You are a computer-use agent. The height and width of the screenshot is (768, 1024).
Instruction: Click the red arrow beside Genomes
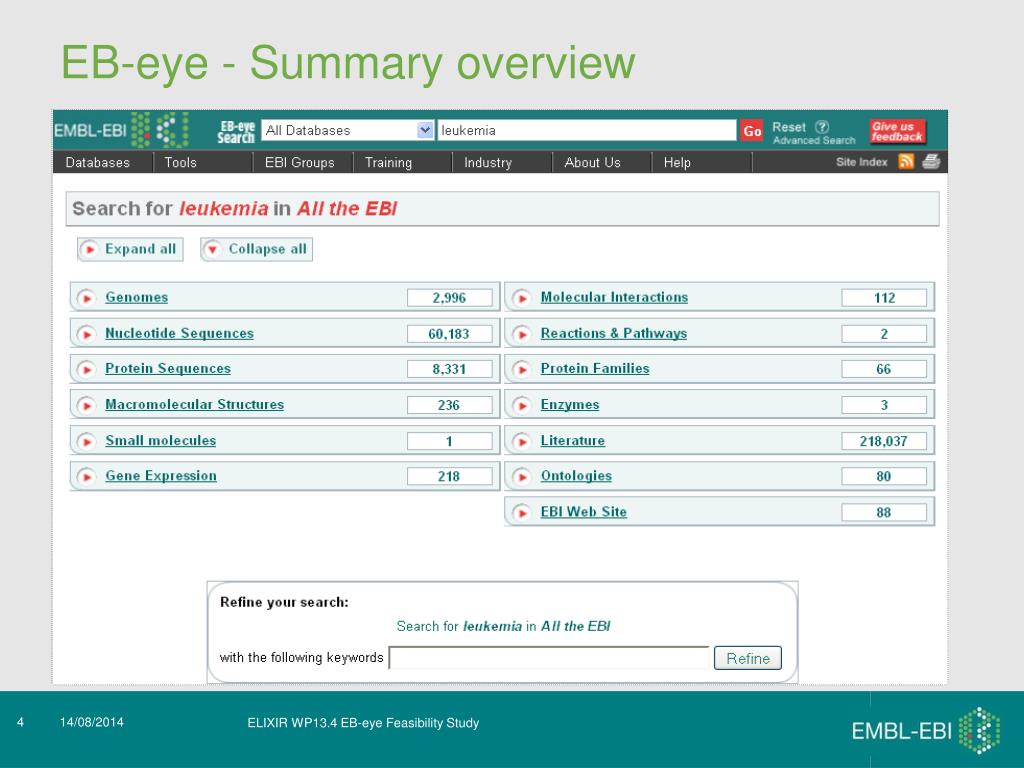click(x=87, y=298)
